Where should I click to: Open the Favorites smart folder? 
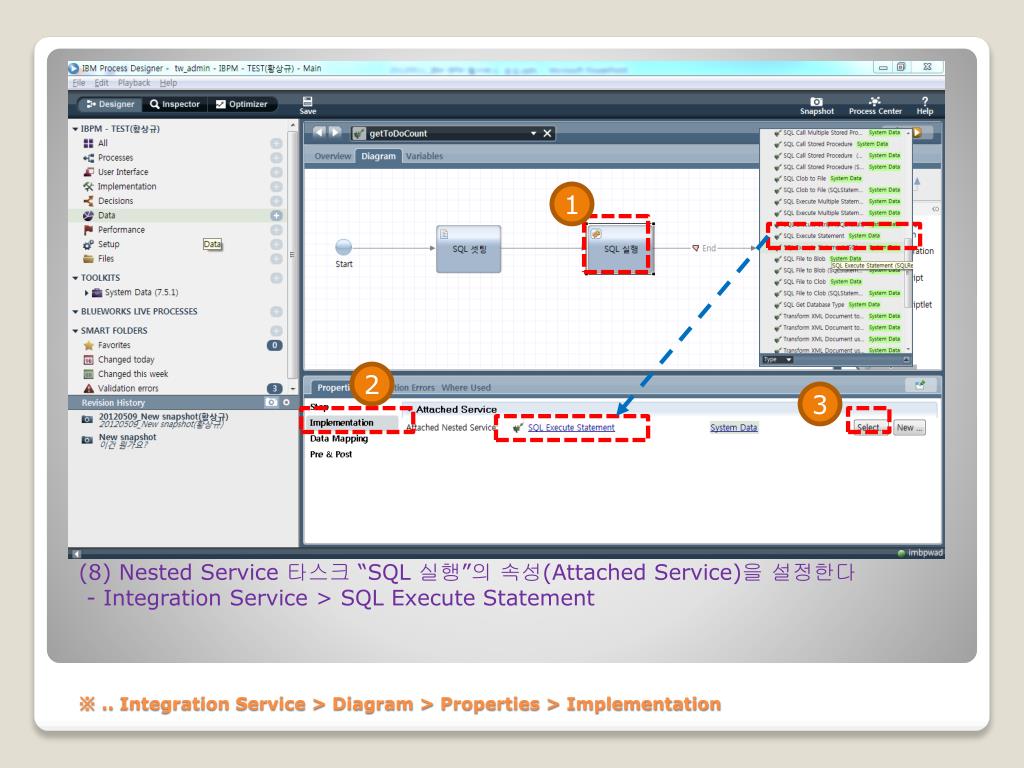click(x=108, y=345)
